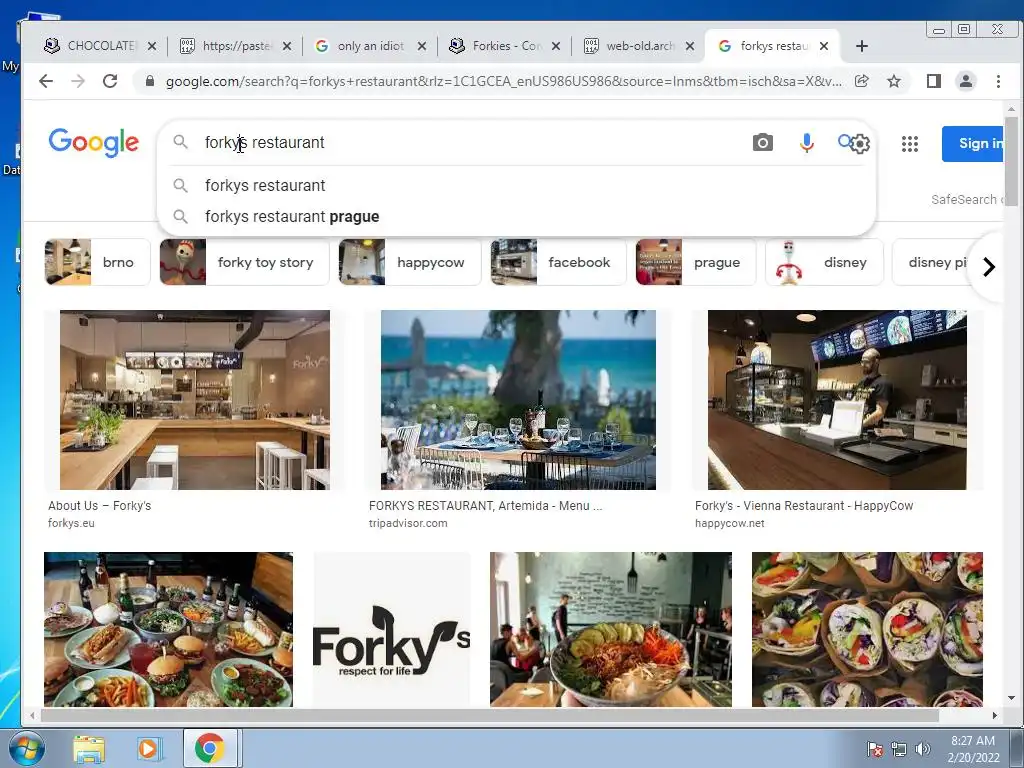Open network icon in system tray

tap(899, 749)
